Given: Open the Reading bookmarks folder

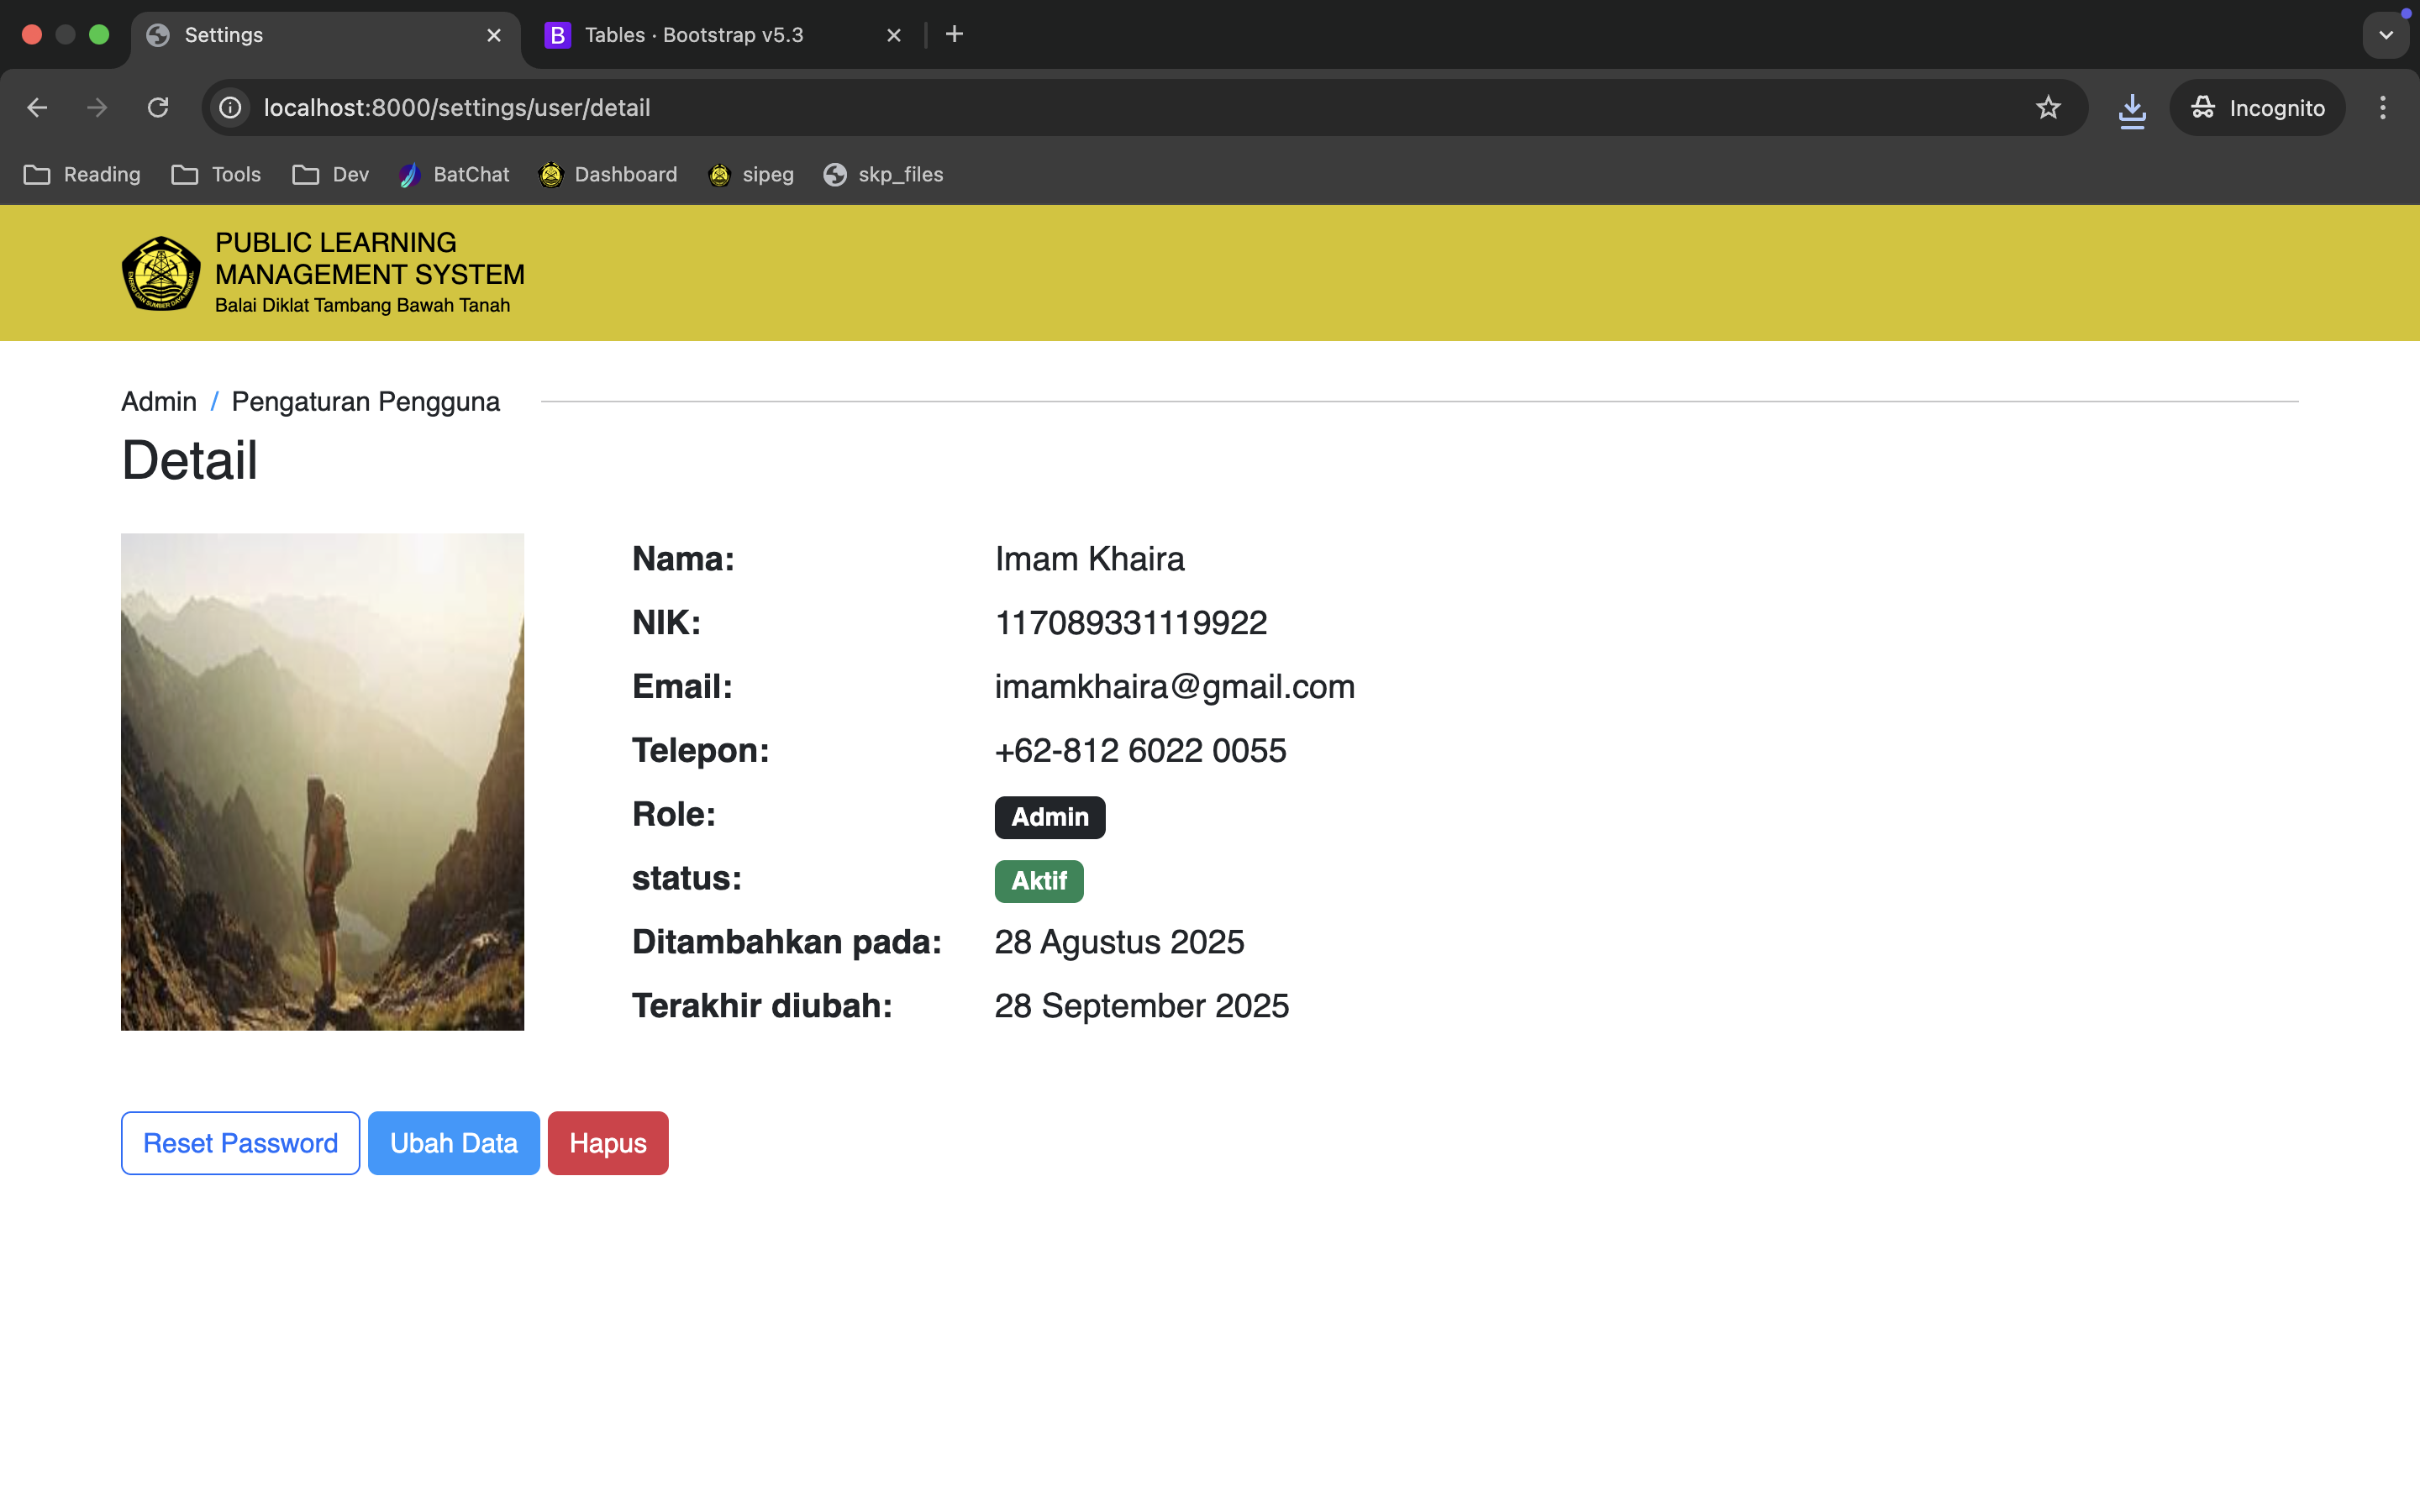Looking at the screenshot, I should [x=82, y=175].
